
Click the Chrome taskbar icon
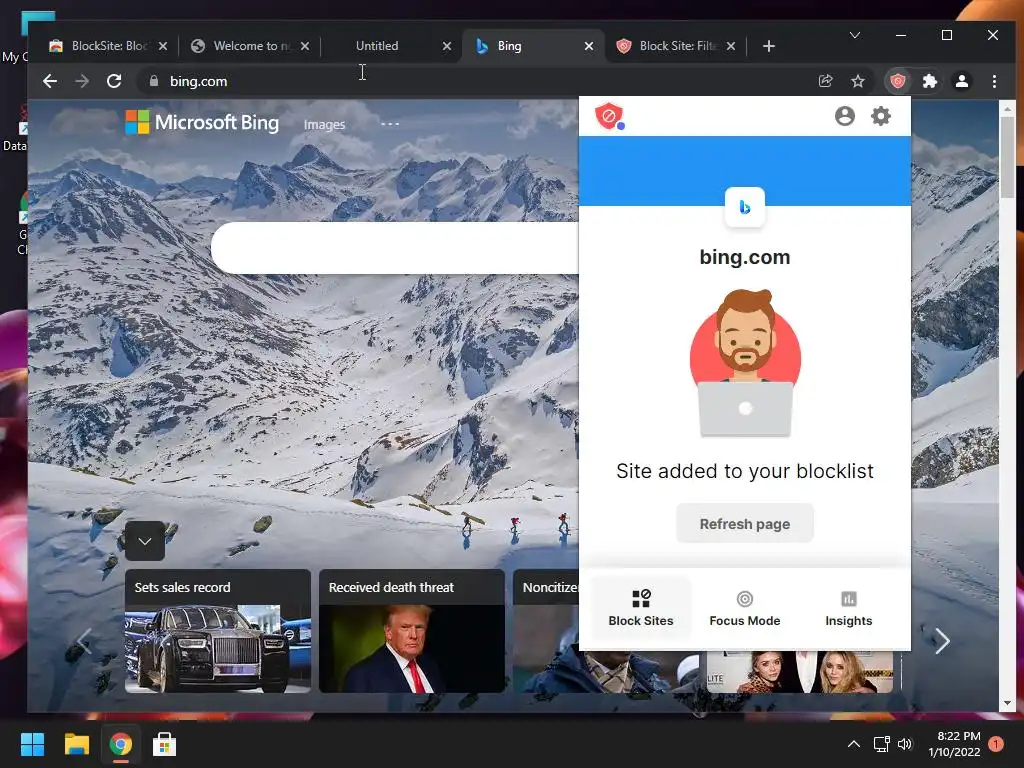click(x=120, y=744)
